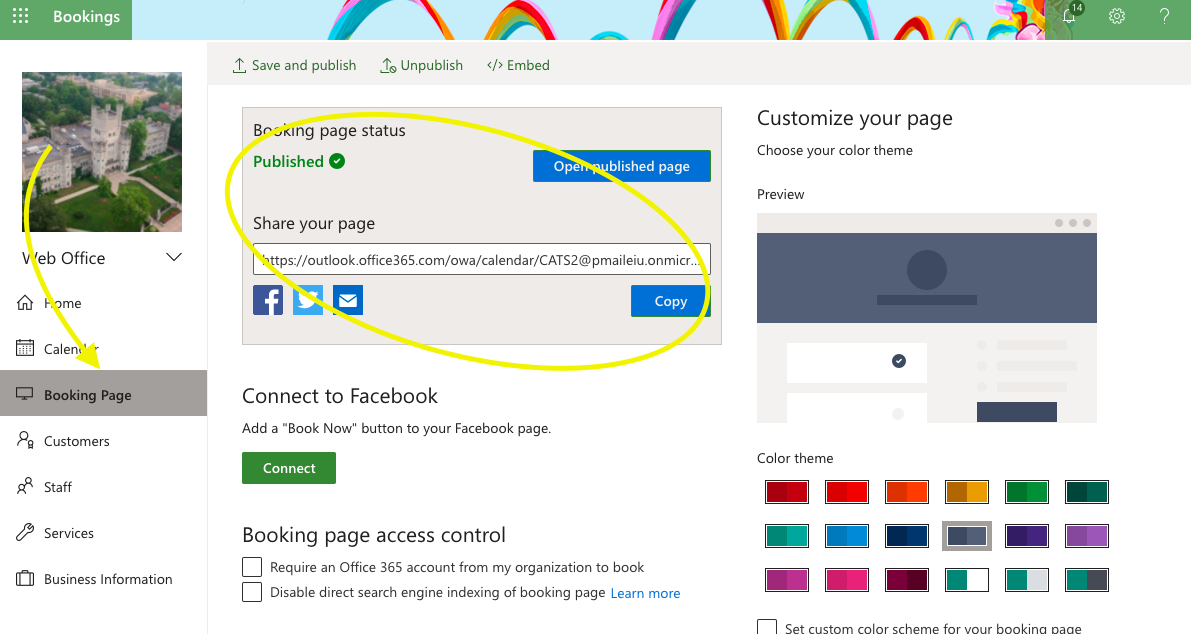Click the booking page URL field

pos(481,261)
